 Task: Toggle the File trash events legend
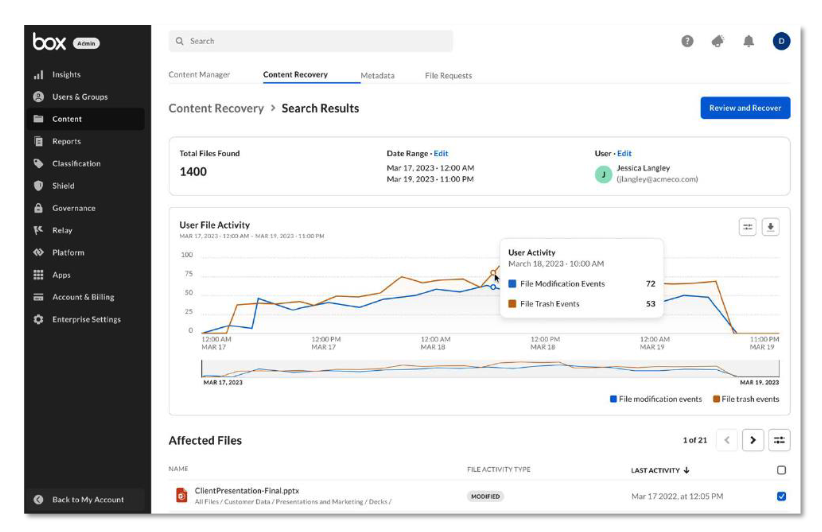click(746, 399)
